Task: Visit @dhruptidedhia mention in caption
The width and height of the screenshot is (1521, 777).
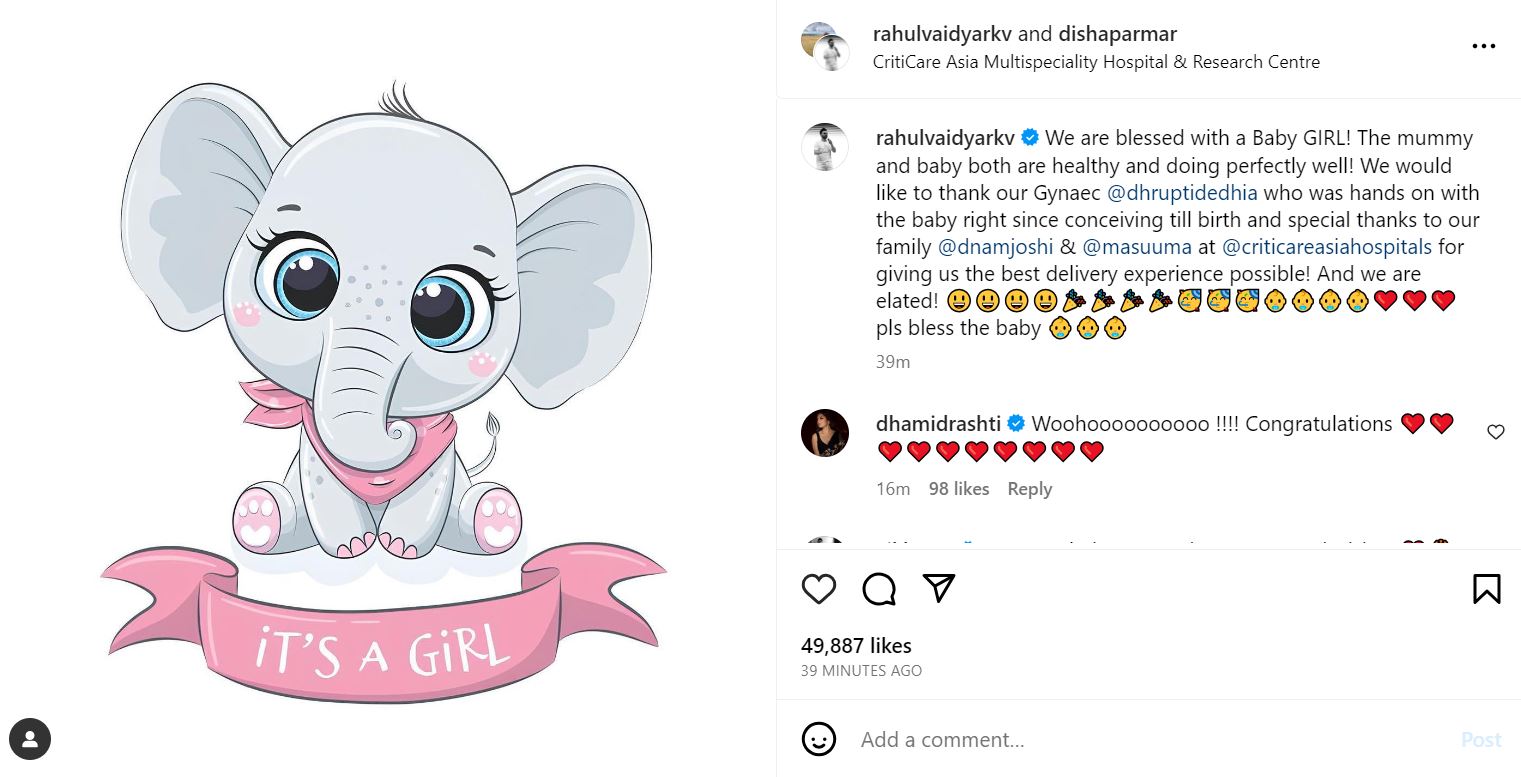Action: [1182, 192]
